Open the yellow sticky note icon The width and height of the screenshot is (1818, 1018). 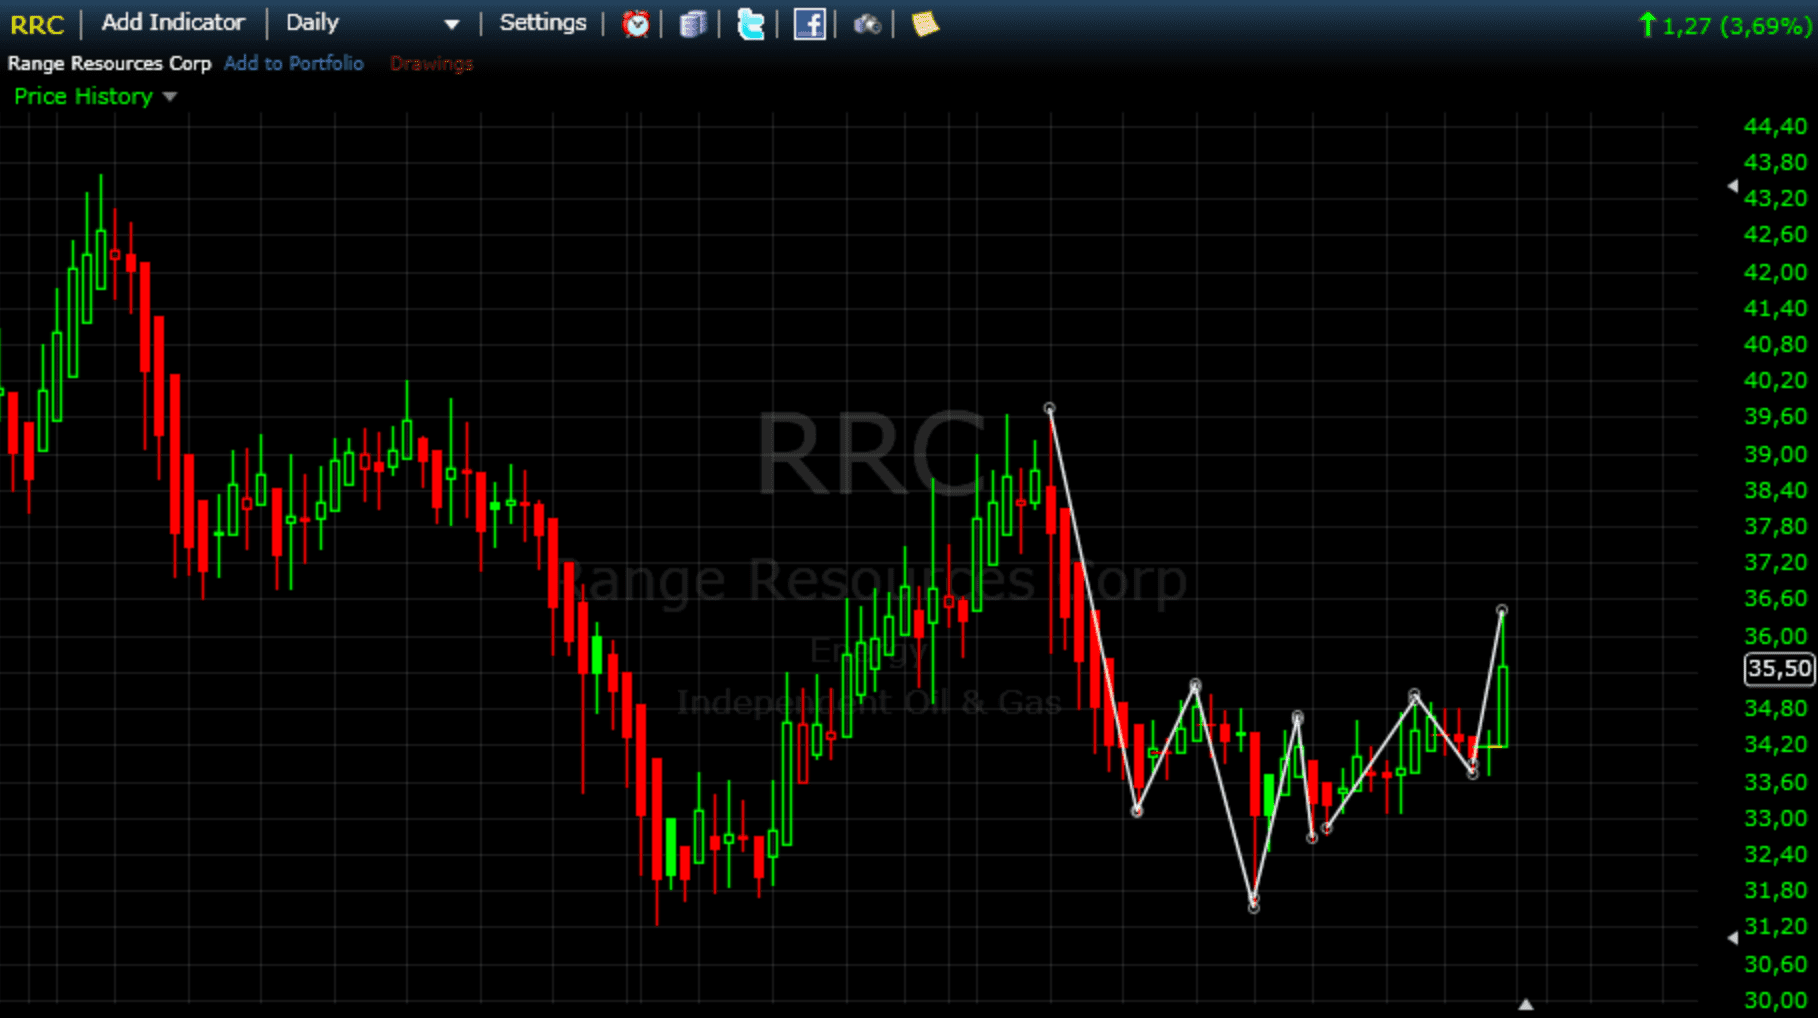[x=925, y=24]
